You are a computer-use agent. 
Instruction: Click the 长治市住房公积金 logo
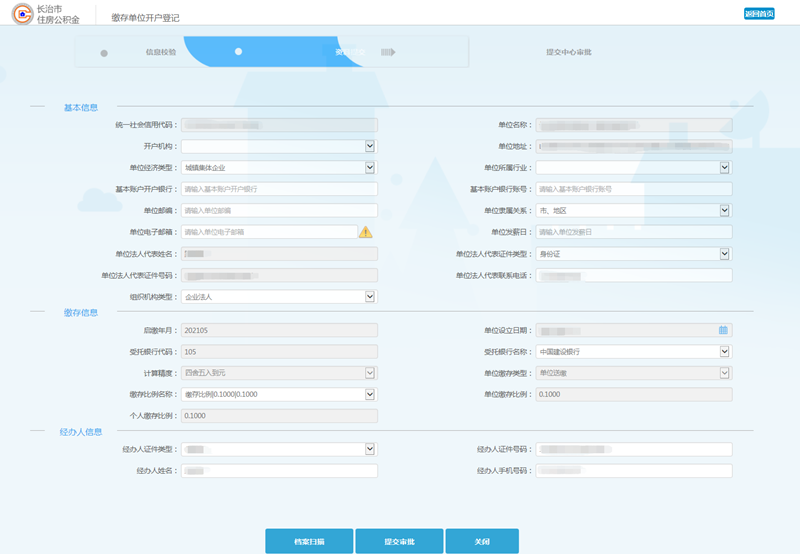pos(46,13)
